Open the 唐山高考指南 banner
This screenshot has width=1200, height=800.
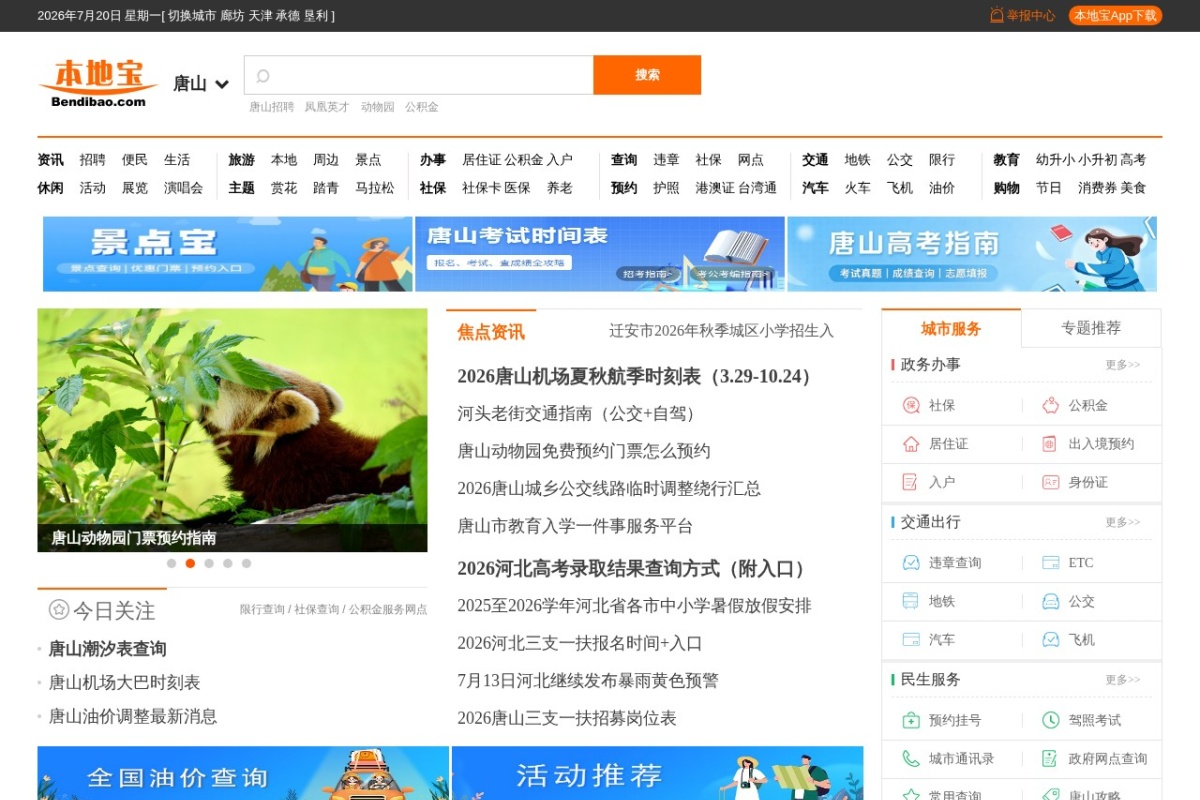click(x=972, y=254)
